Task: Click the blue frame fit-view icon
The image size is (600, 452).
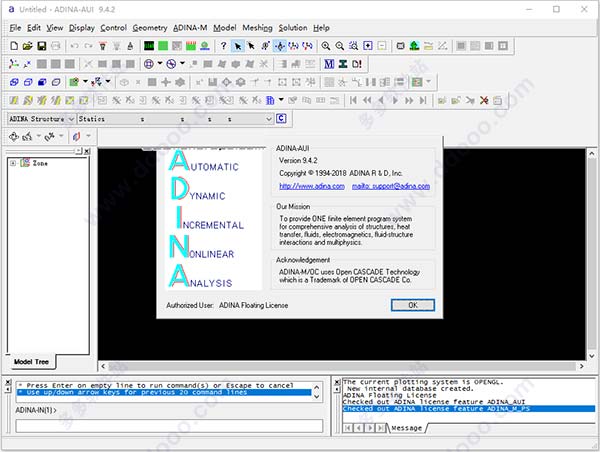Action: click(x=368, y=46)
